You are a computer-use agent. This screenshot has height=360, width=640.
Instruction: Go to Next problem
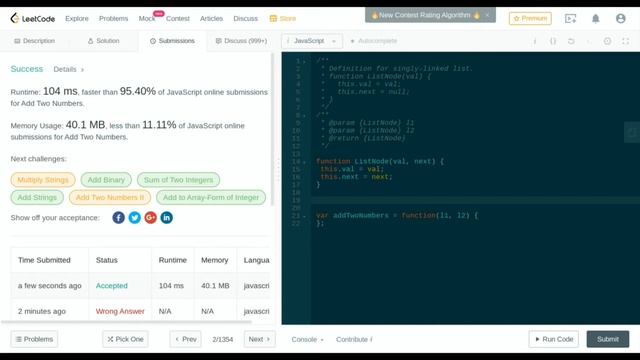click(x=260, y=339)
